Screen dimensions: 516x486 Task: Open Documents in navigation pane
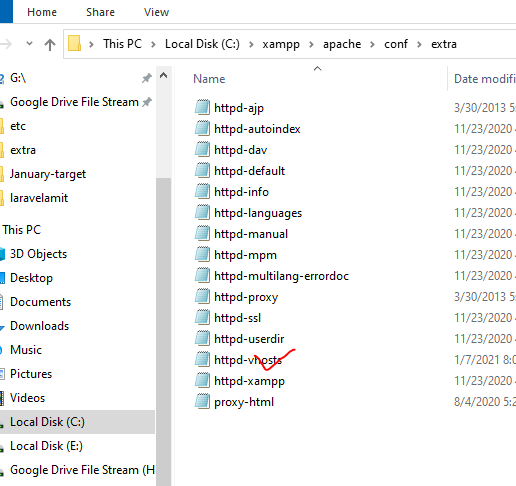tap(40, 302)
